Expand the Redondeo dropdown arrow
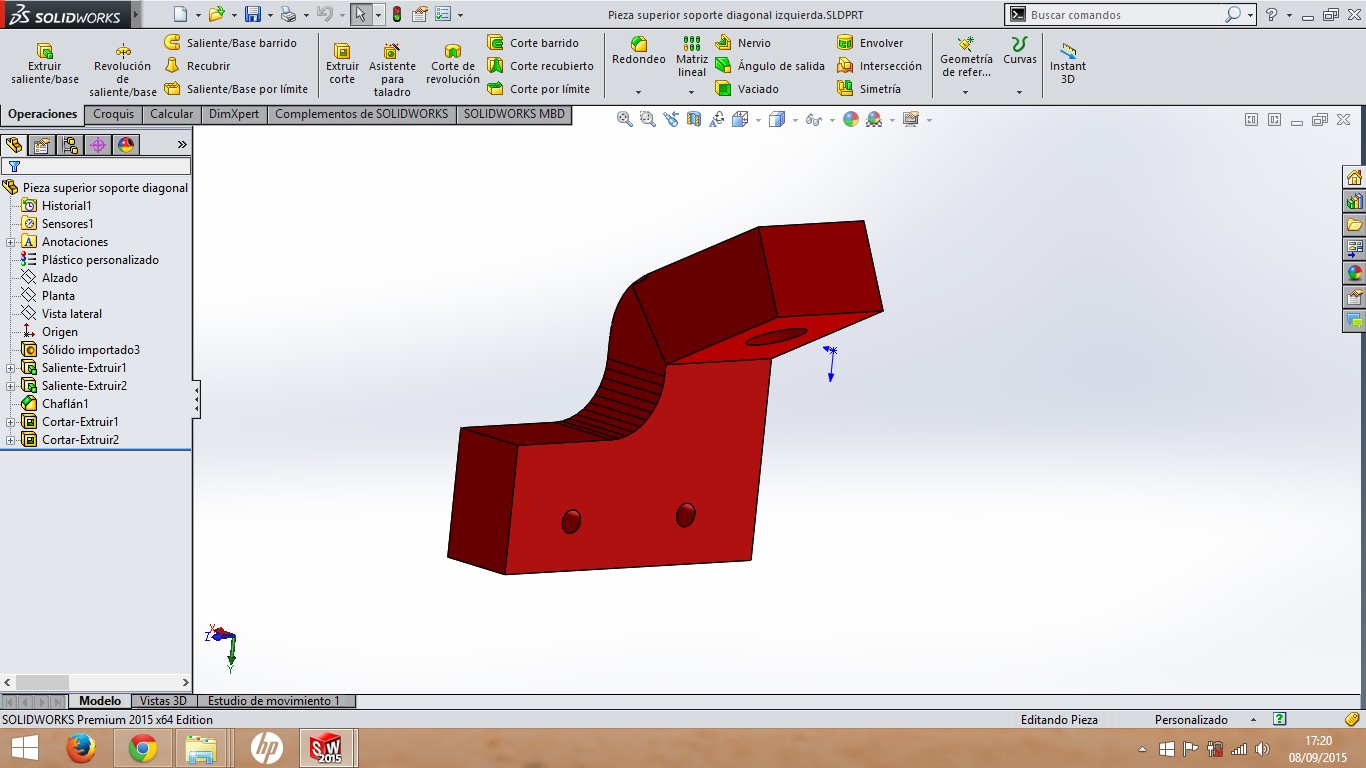 638,92
